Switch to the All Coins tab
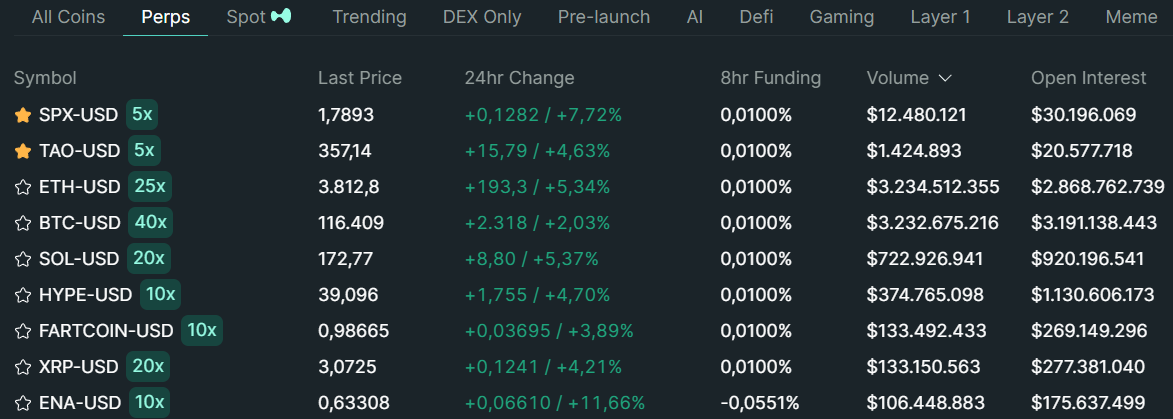Viewport: 1173px width, 419px height. (69, 17)
